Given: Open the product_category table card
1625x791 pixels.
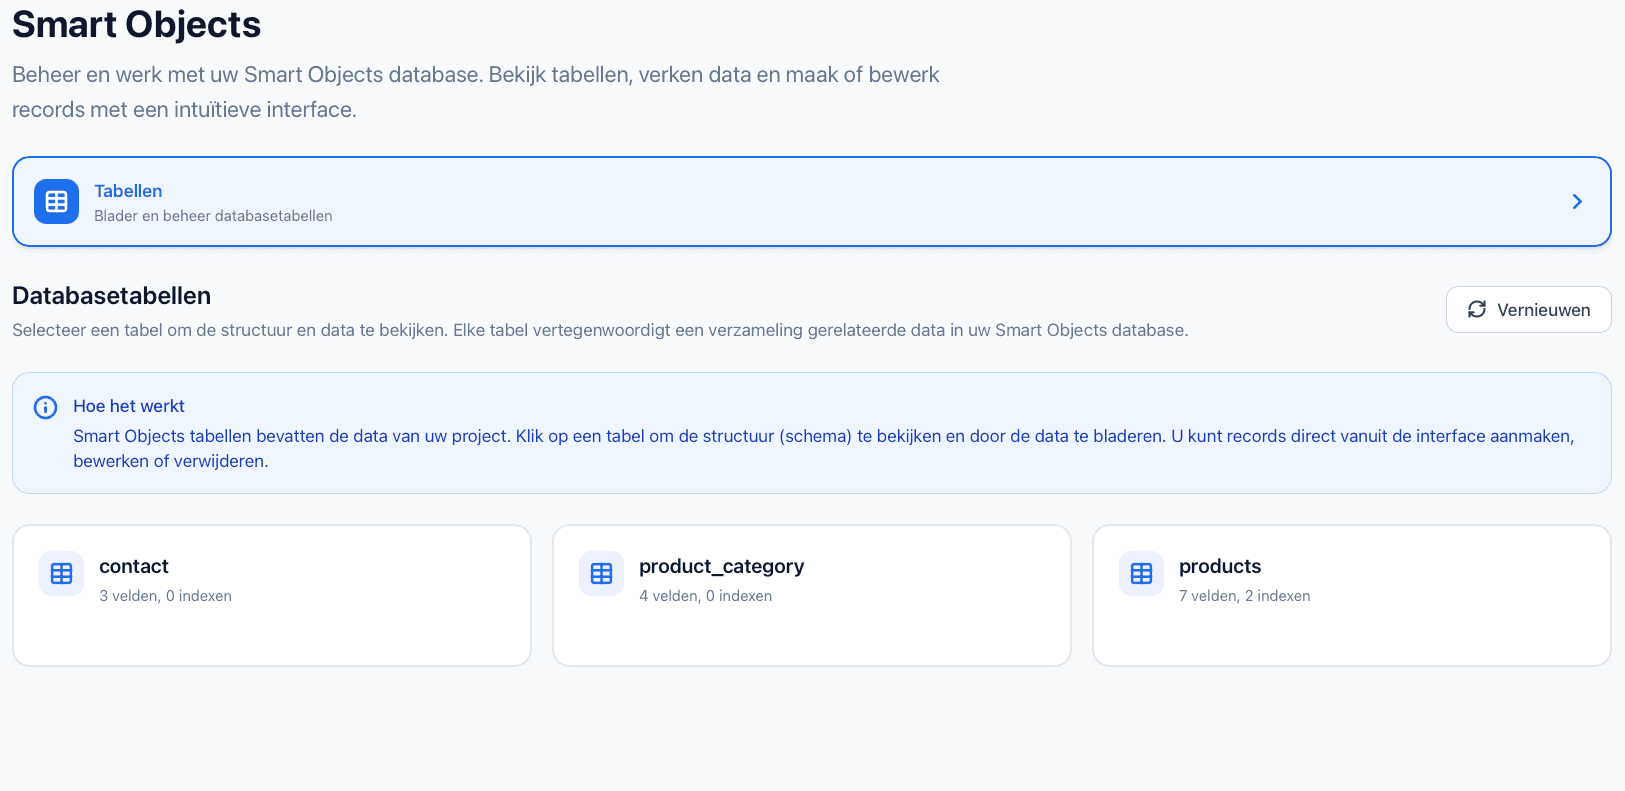Looking at the screenshot, I should coord(811,595).
